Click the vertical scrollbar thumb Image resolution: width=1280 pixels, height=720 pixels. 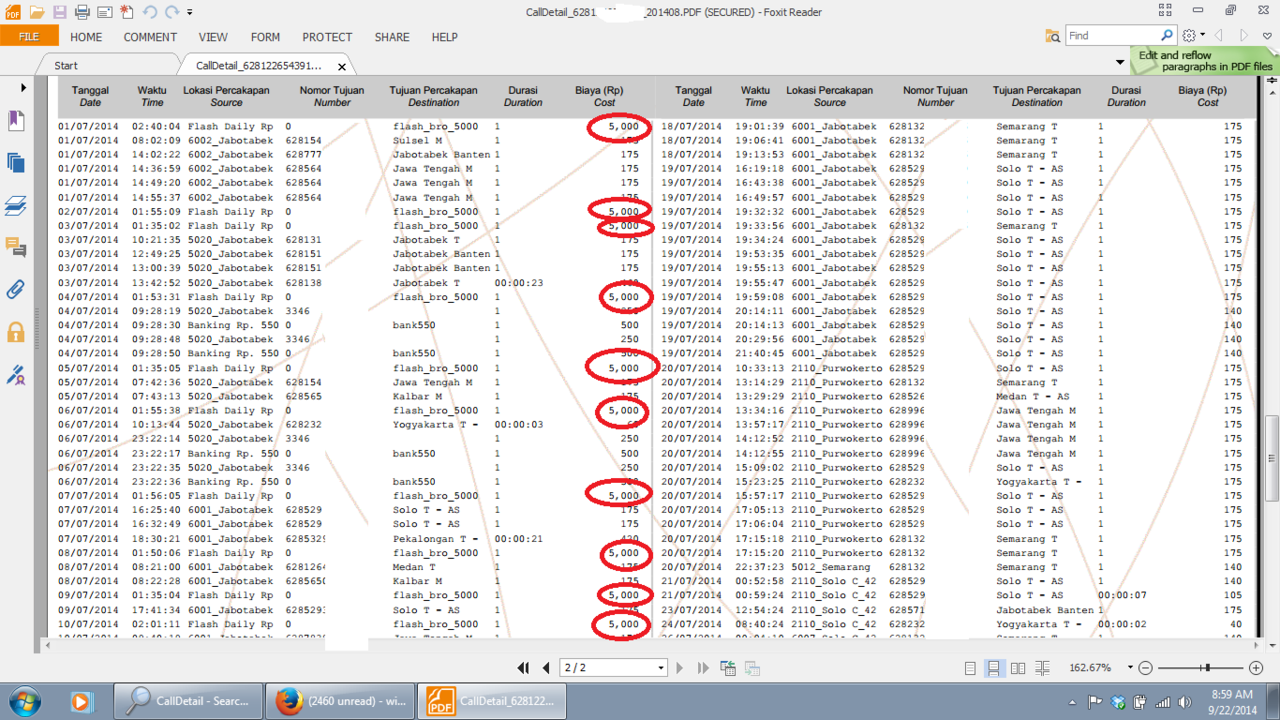point(1272,456)
